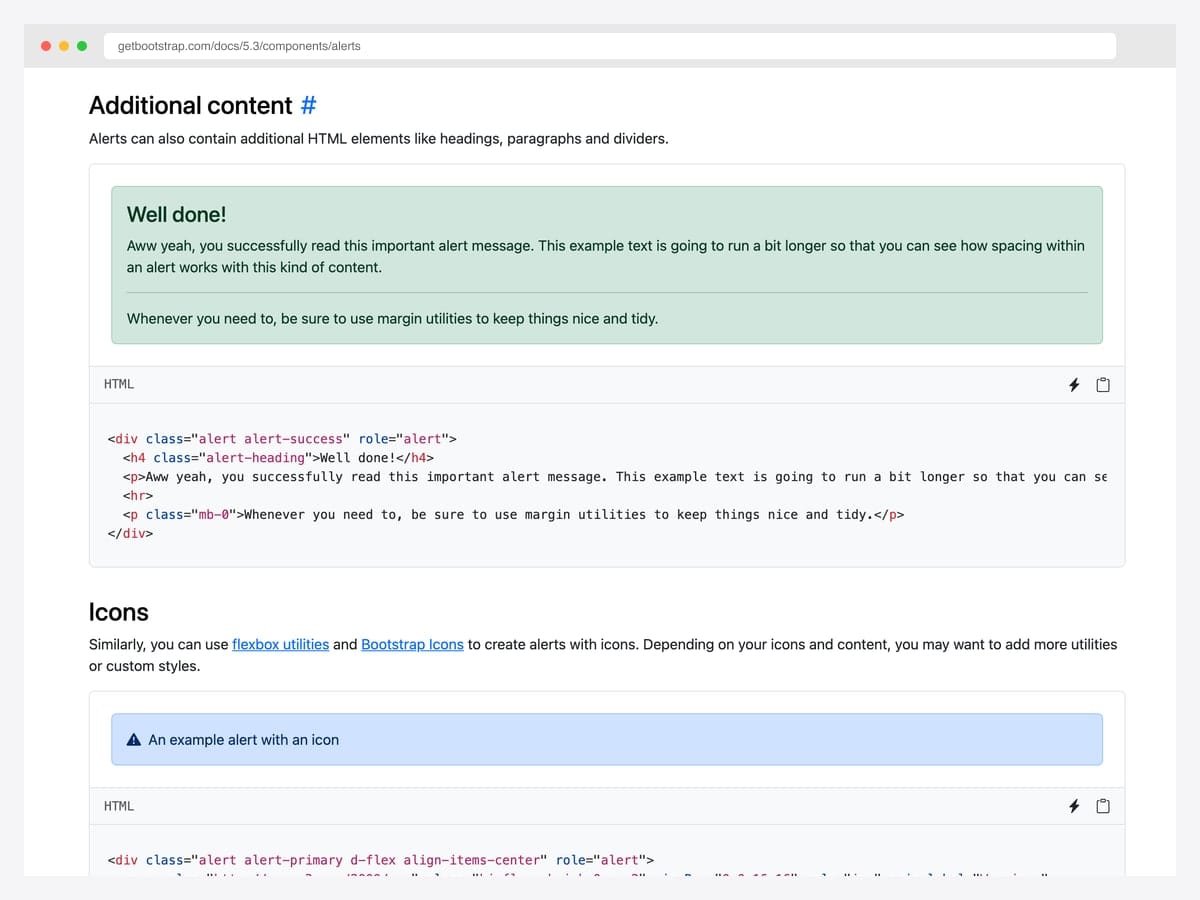Click the sentence 'Alerts can also contain additional'
The height and width of the screenshot is (900, 1200).
[x=378, y=138]
